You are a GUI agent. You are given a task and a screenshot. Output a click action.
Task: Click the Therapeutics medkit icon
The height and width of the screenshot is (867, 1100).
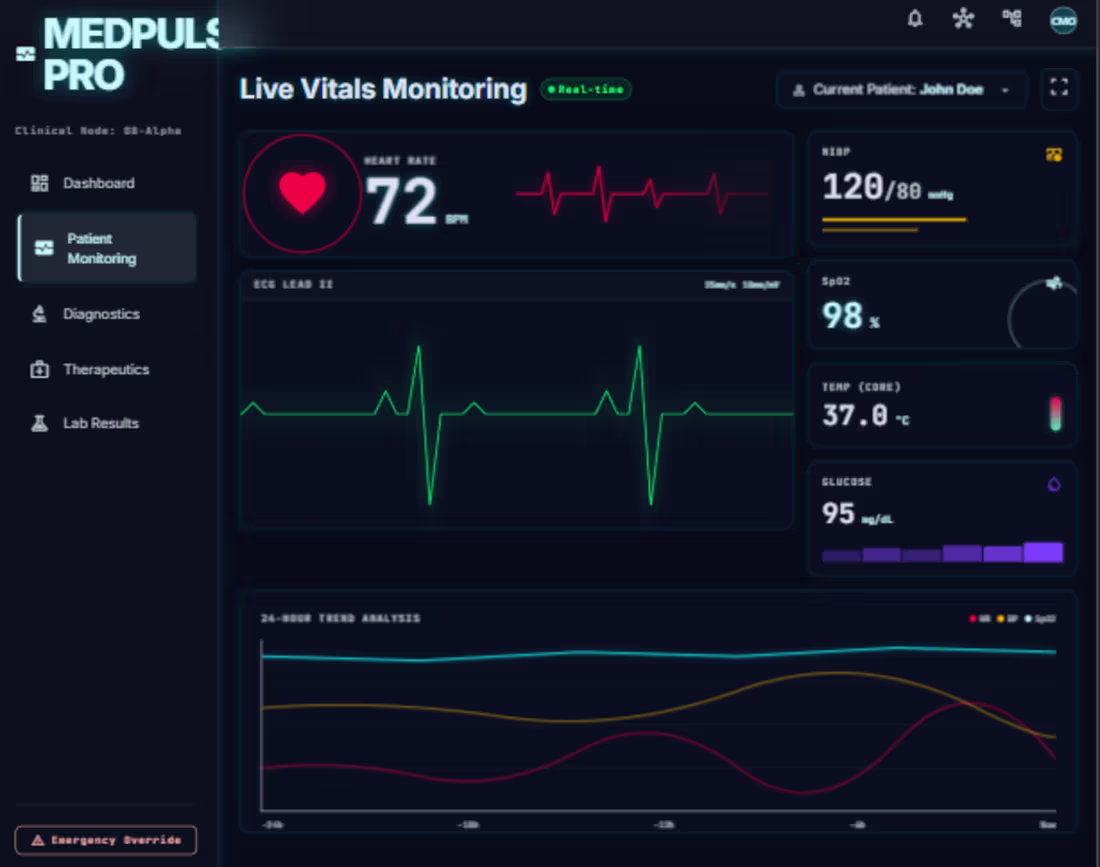[x=39, y=369]
